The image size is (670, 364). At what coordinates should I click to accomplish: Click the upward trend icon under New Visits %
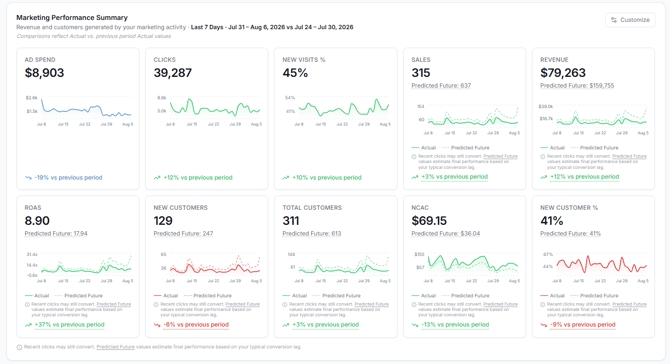coord(286,178)
